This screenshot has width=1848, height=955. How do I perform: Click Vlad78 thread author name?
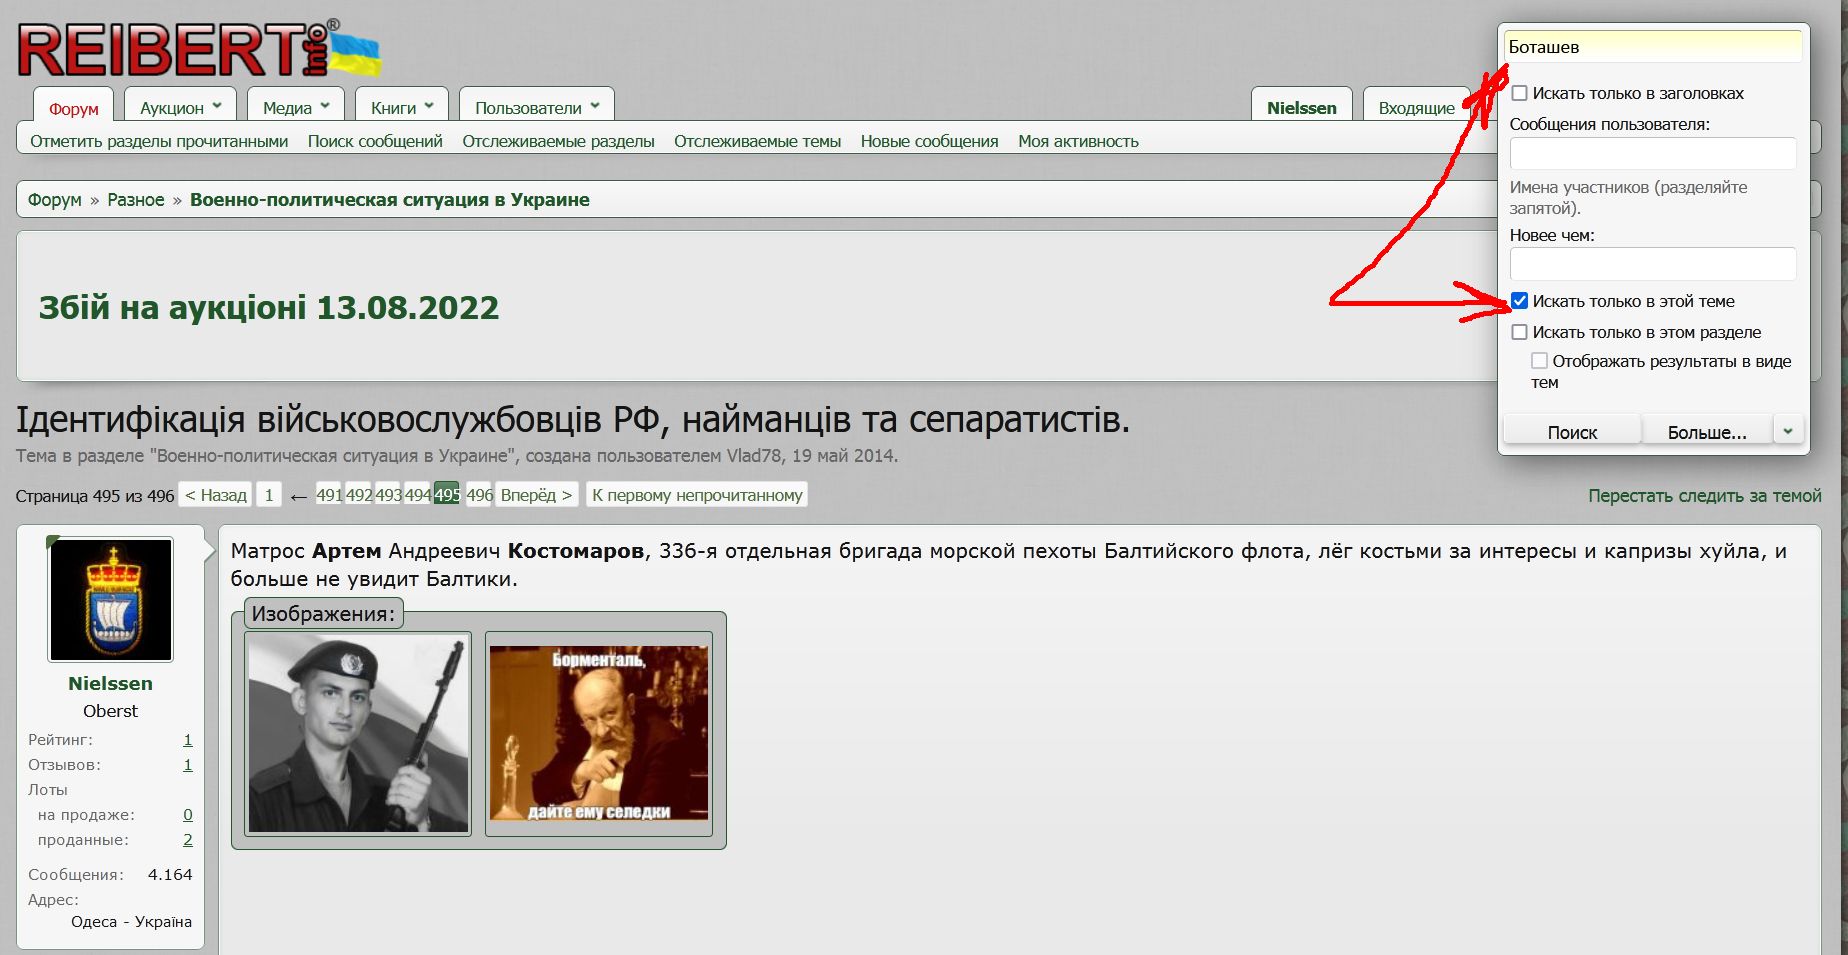[x=754, y=456]
